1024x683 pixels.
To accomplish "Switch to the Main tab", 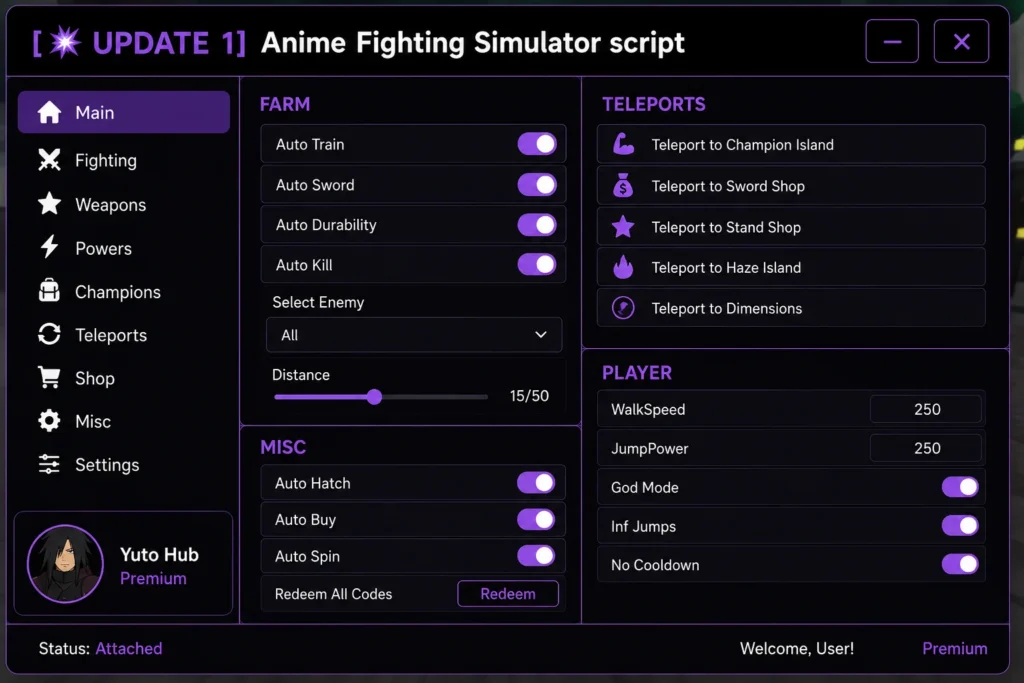I will click(x=123, y=112).
